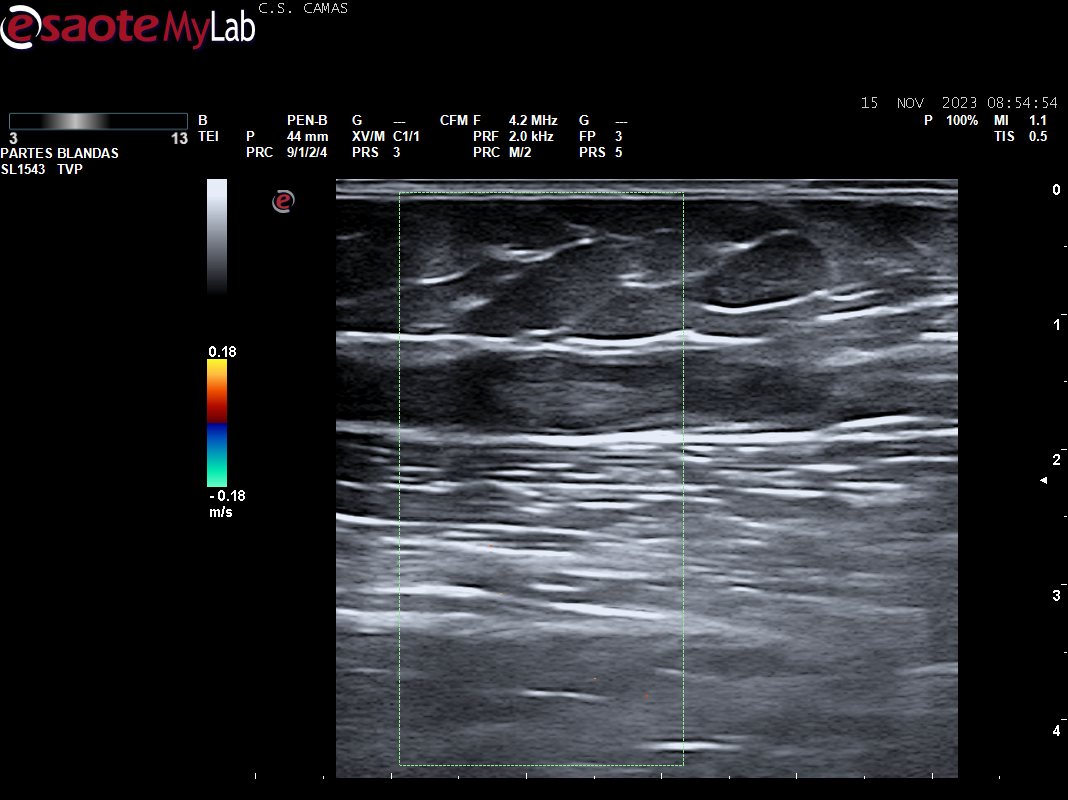Select the CFM frequency 4.2 MHz value
1068x800 pixels.
click(532, 120)
